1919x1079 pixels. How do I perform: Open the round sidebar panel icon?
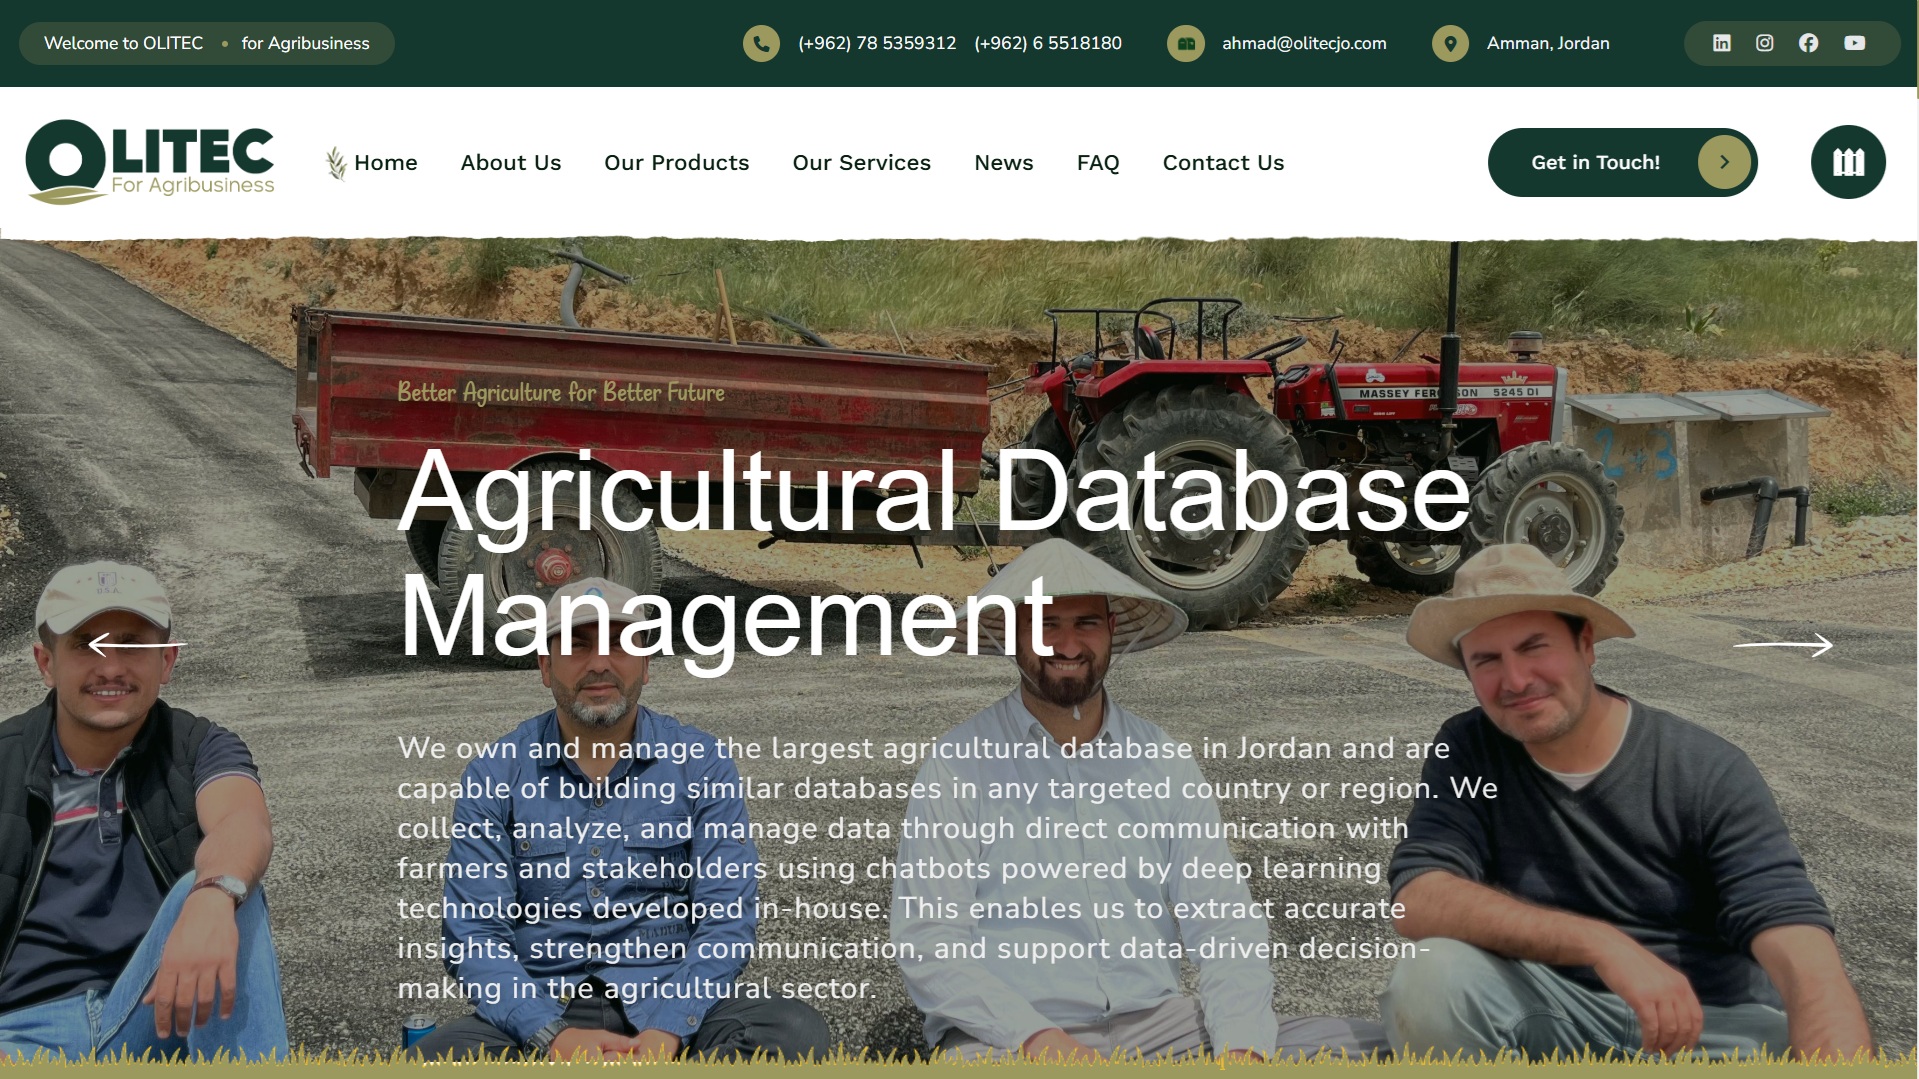(x=1847, y=162)
